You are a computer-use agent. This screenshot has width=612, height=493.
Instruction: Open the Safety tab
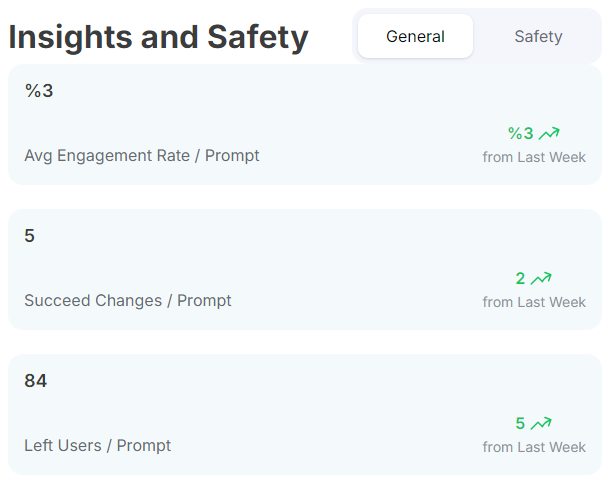(538, 36)
